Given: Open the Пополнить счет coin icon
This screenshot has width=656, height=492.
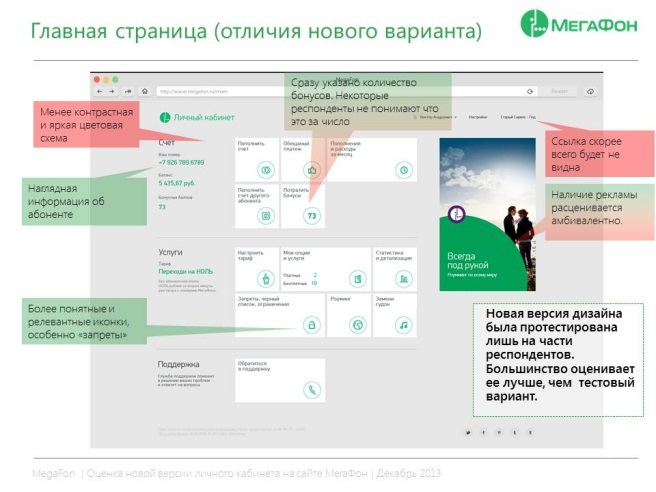Looking at the screenshot, I should coord(266,170).
